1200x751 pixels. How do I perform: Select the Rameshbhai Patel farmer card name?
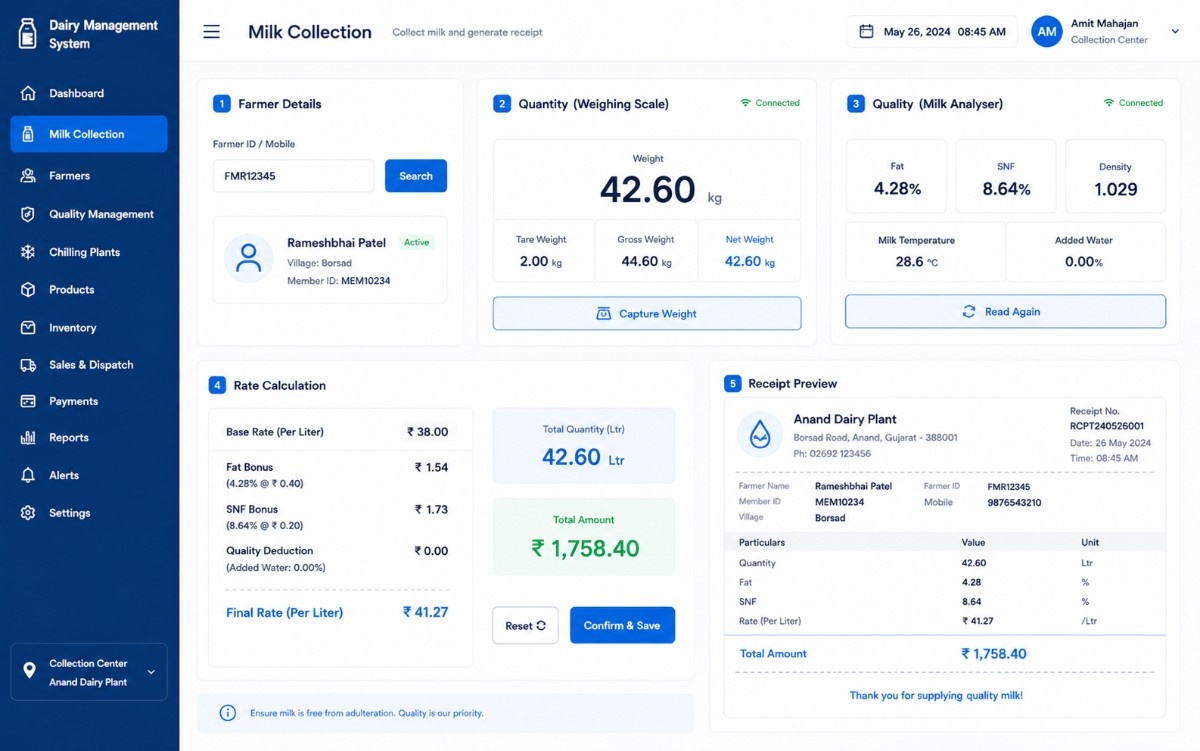click(x=336, y=243)
